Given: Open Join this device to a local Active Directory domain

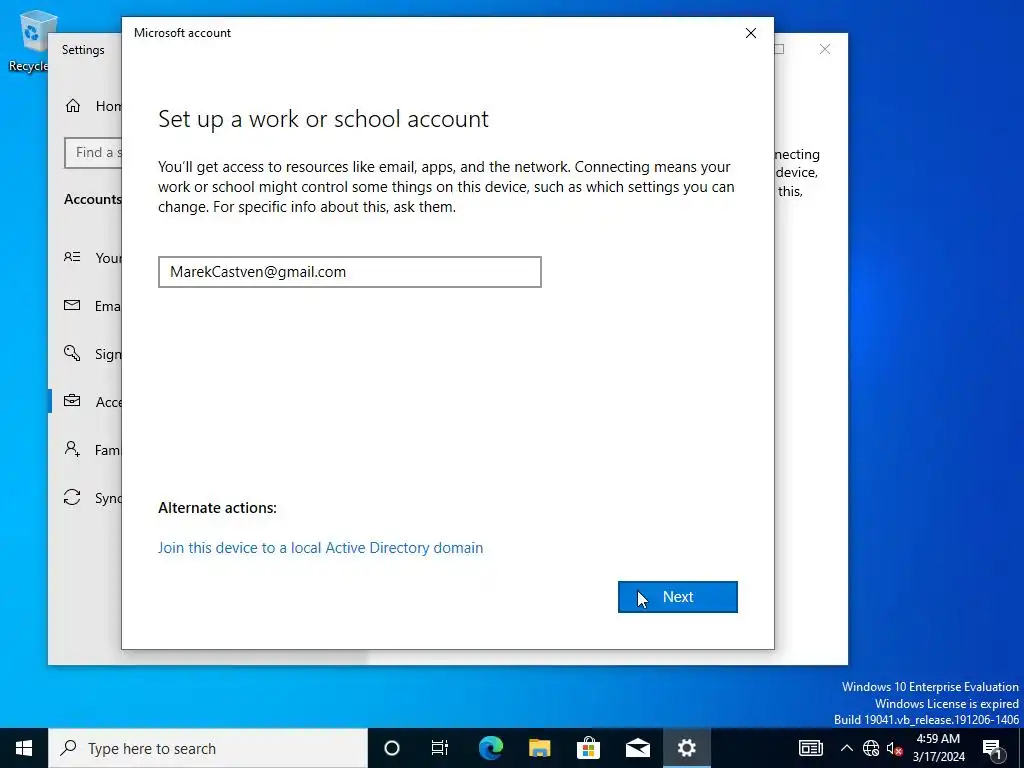Looking at the screenshot, I should point(321,547).
